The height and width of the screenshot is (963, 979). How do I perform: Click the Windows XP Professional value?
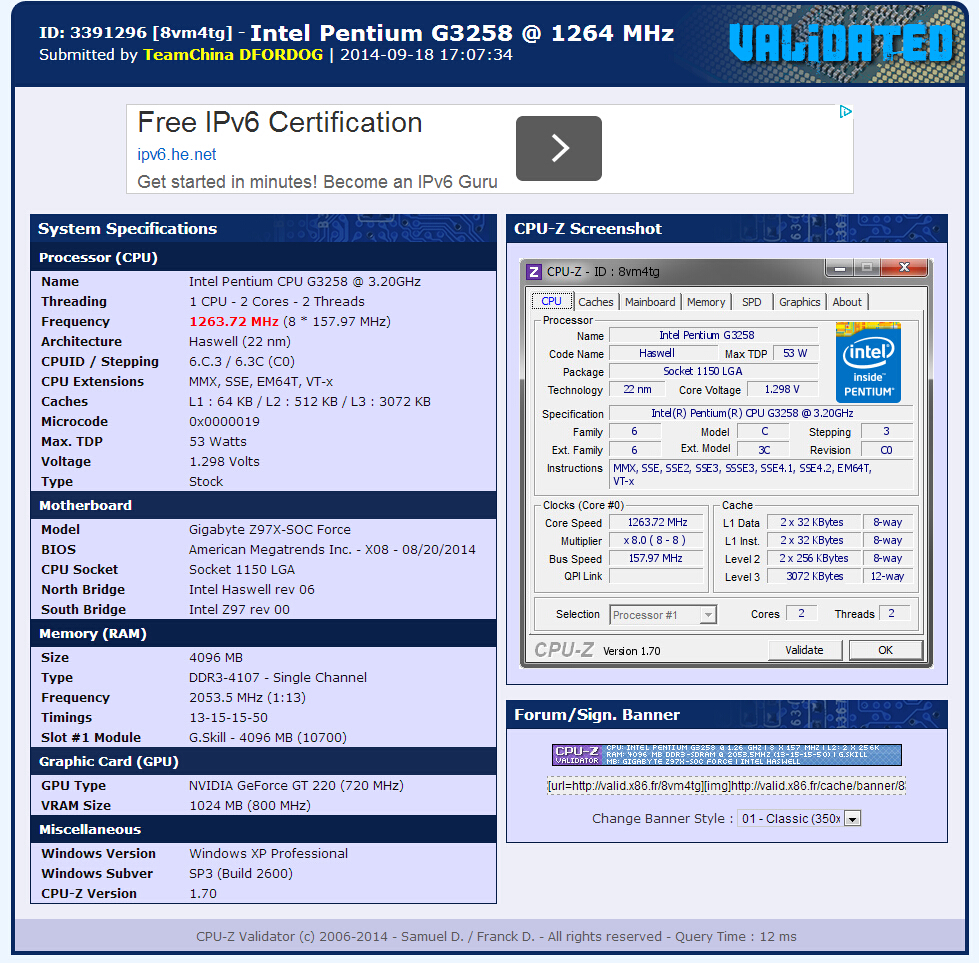[x=268, y=854]
